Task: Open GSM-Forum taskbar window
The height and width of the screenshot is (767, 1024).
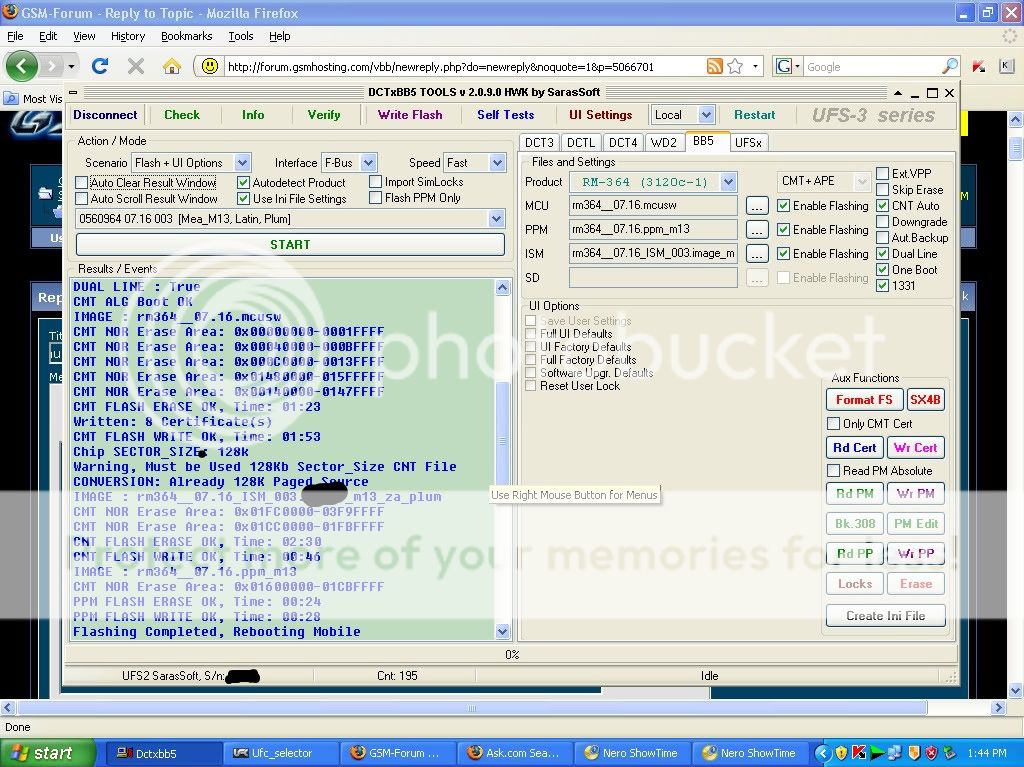Action: click(x=399, y=753)
